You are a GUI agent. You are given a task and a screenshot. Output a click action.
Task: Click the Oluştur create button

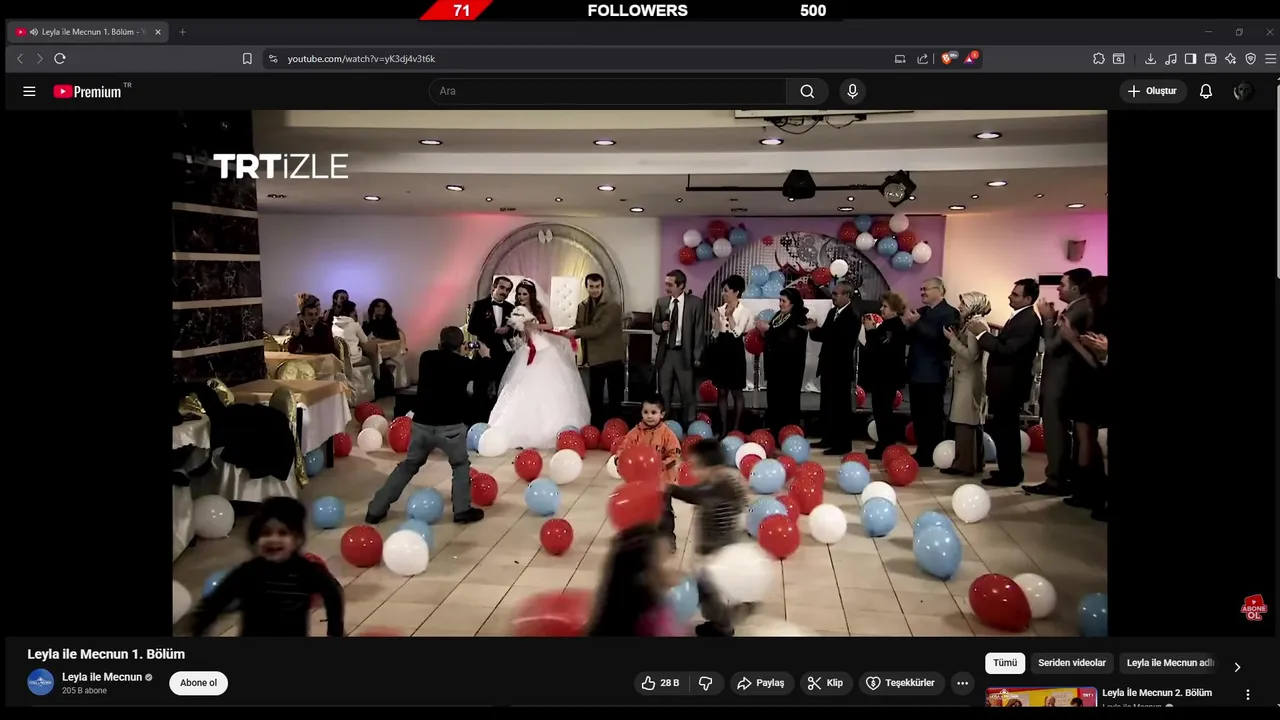pos(1152,91)
